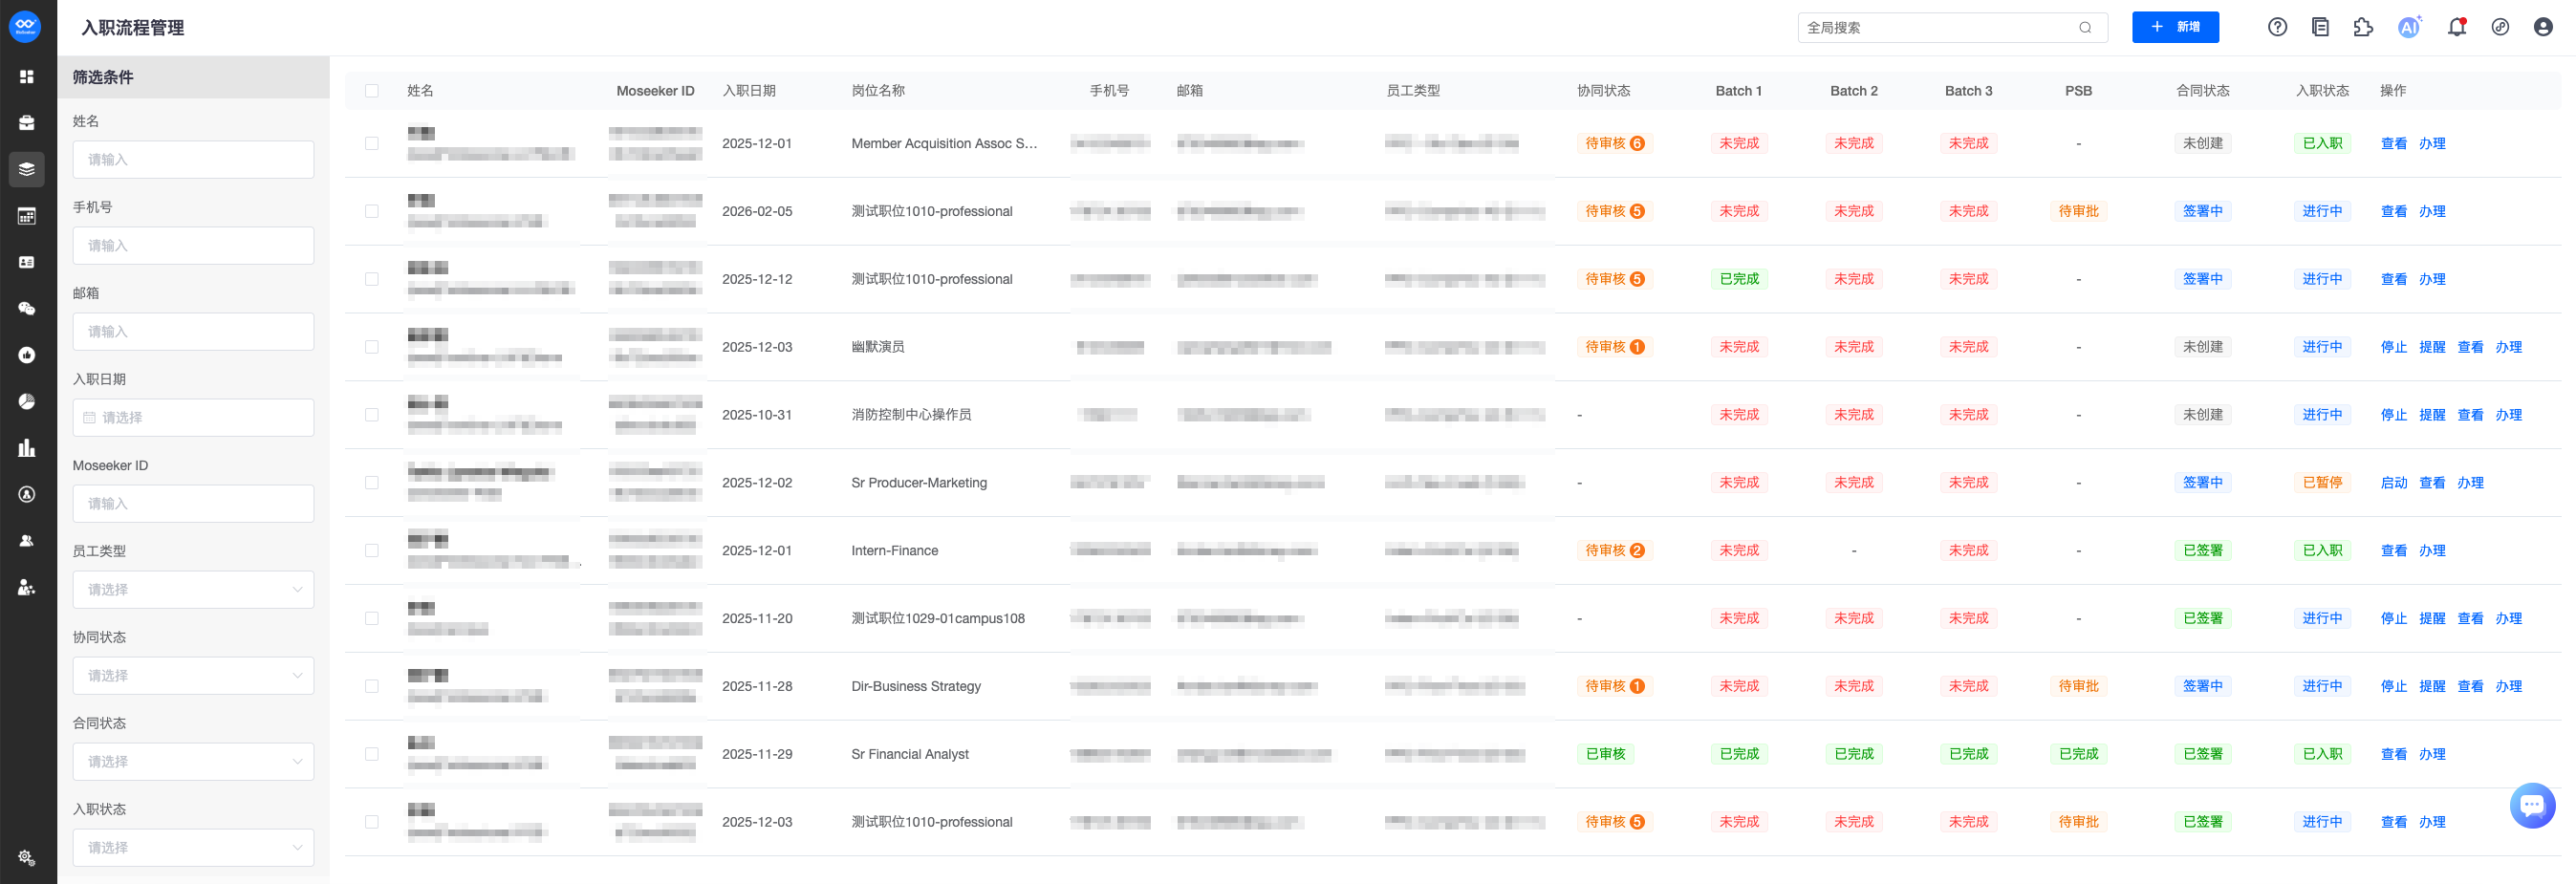2576x884 pixels.
Task: Click the blue 新增 button
Action: [x=2175, y=28]
